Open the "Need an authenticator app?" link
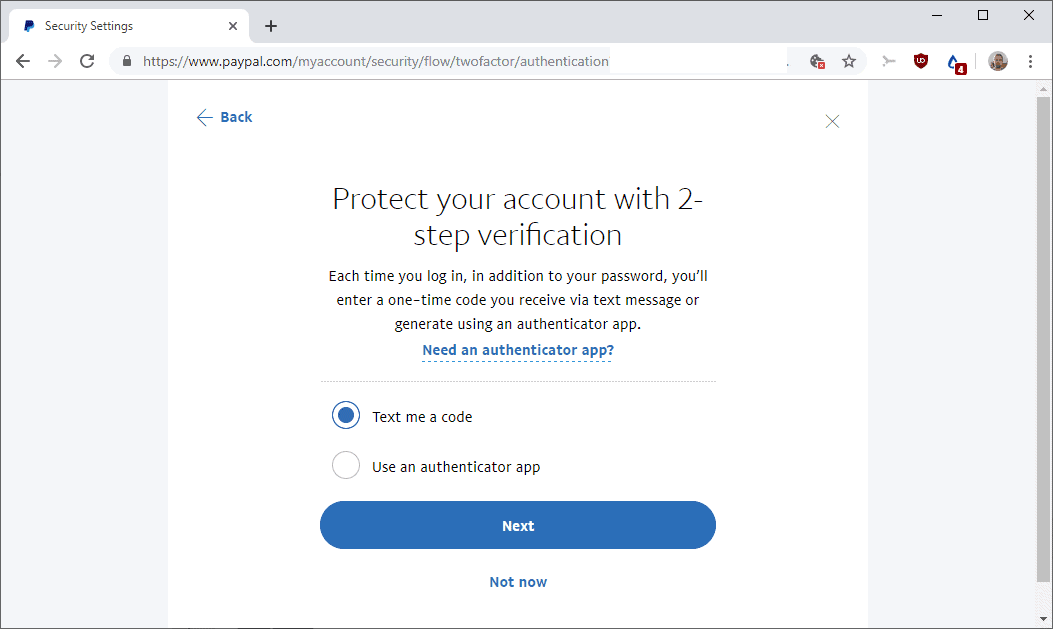 coord(517,350)
